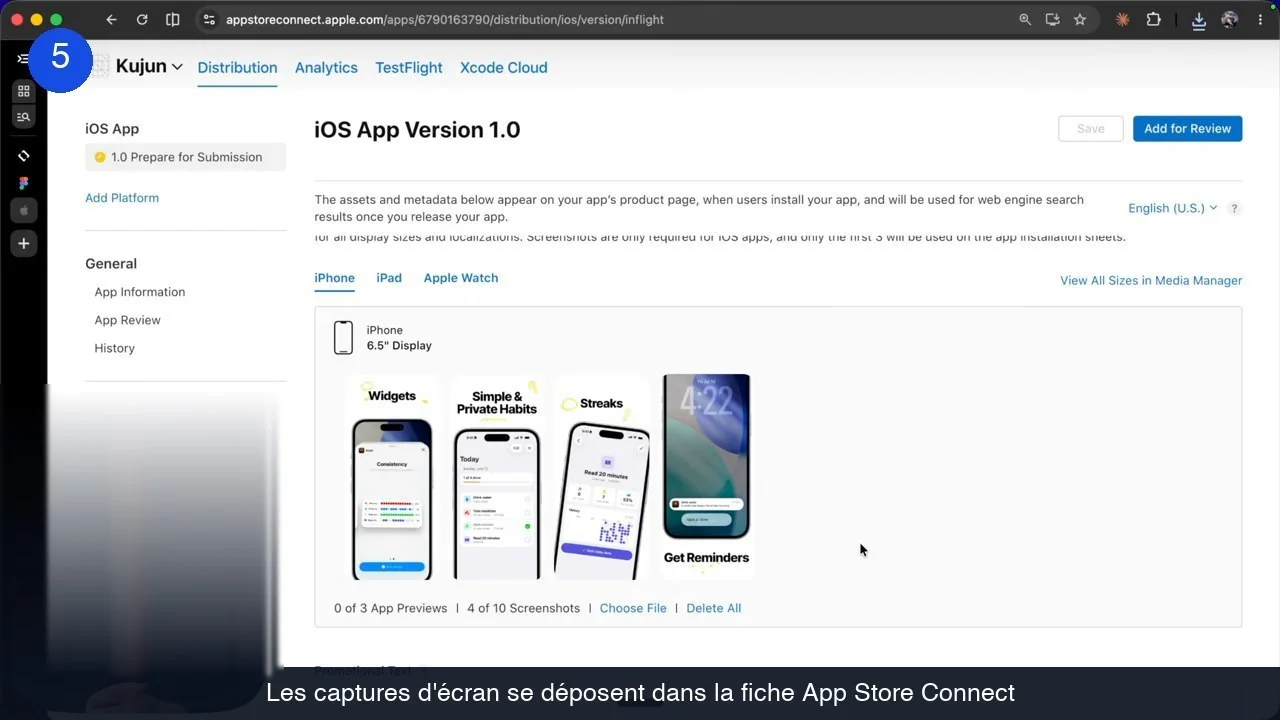The height and width of the screenshot is (720, 1280).
Task: Select the Apple Watch screenshots tab
Action: [x=461, y=278]
